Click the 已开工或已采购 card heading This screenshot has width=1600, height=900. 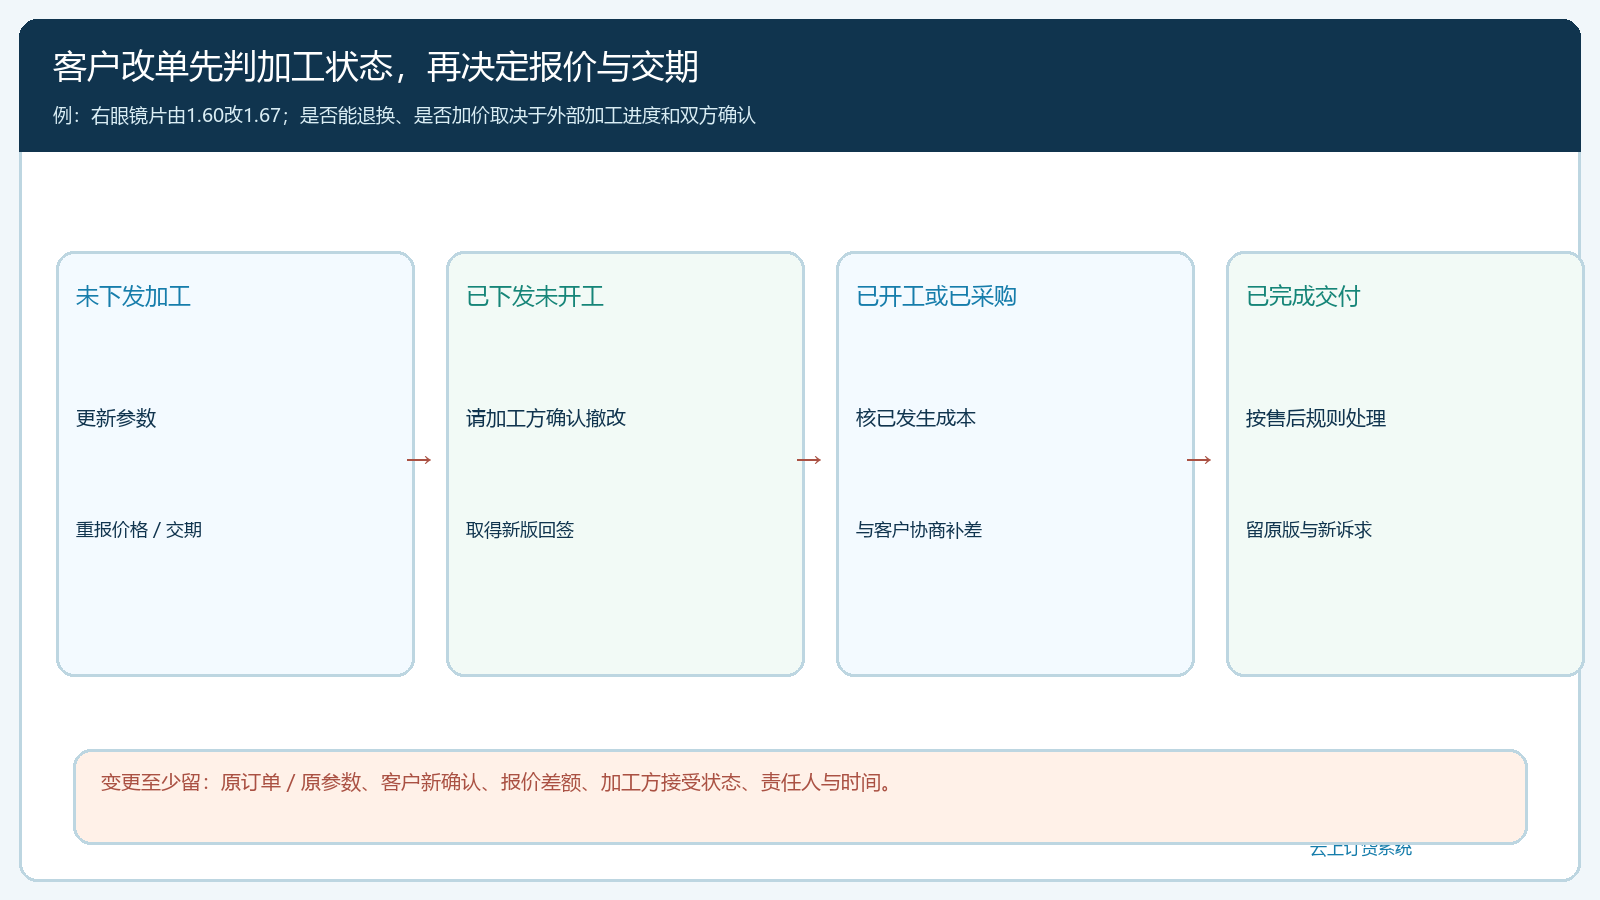coord(936,297)
